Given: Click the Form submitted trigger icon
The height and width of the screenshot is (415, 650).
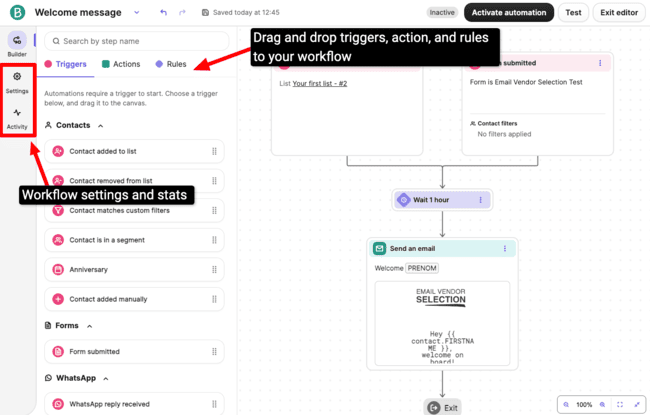Looking at the screenshot, I should [x=58, y=352].
